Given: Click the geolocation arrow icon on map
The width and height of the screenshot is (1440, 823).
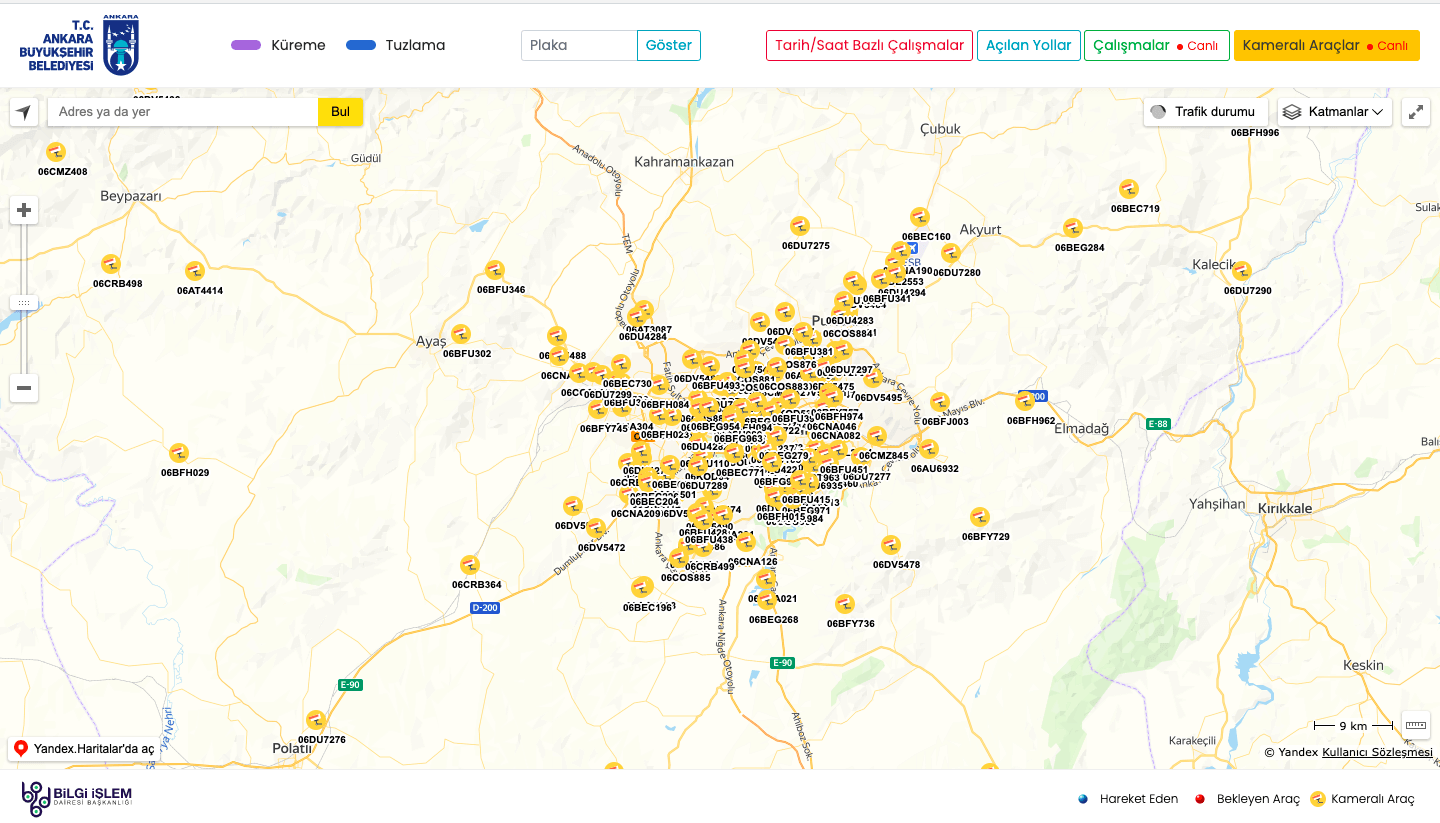Looking at the screenshot, I should (x=24, y=112).
